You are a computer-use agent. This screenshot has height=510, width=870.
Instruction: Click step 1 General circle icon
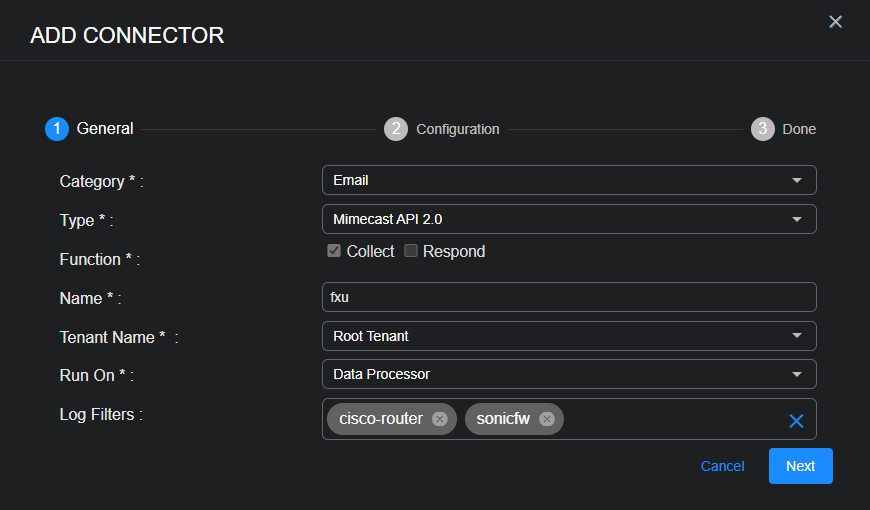pos(57,129)
